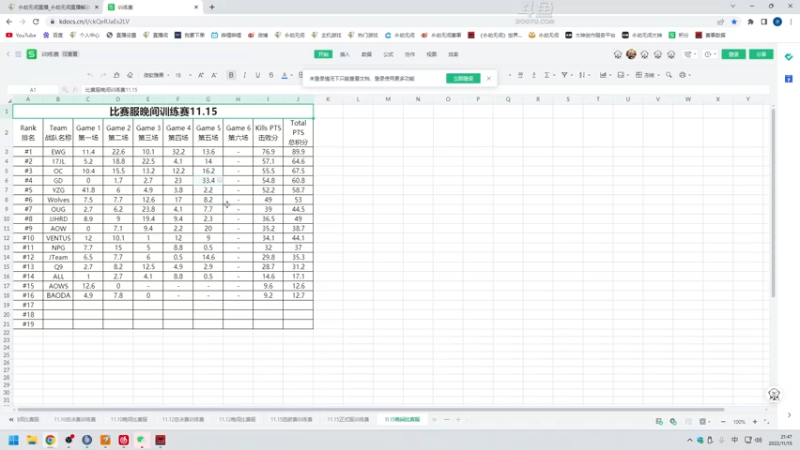This screenshot has height=450, width=800.
Task: Click the photo collaborator avatar
Action: 631,54
